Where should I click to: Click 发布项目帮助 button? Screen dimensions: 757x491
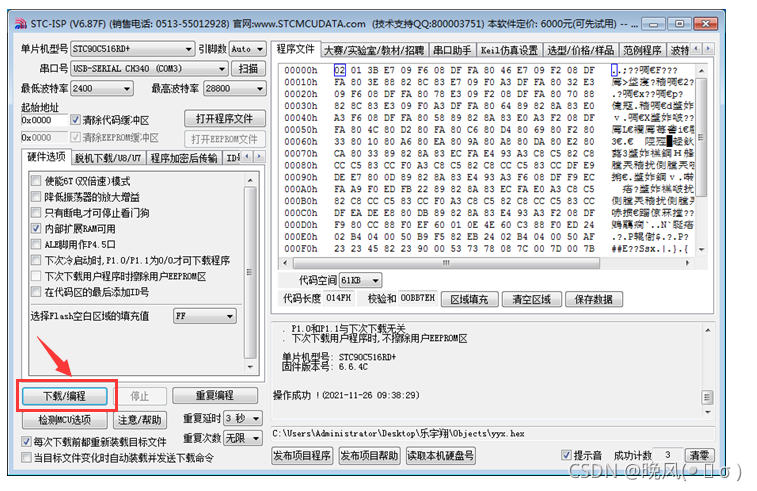[x=369, y=455]
